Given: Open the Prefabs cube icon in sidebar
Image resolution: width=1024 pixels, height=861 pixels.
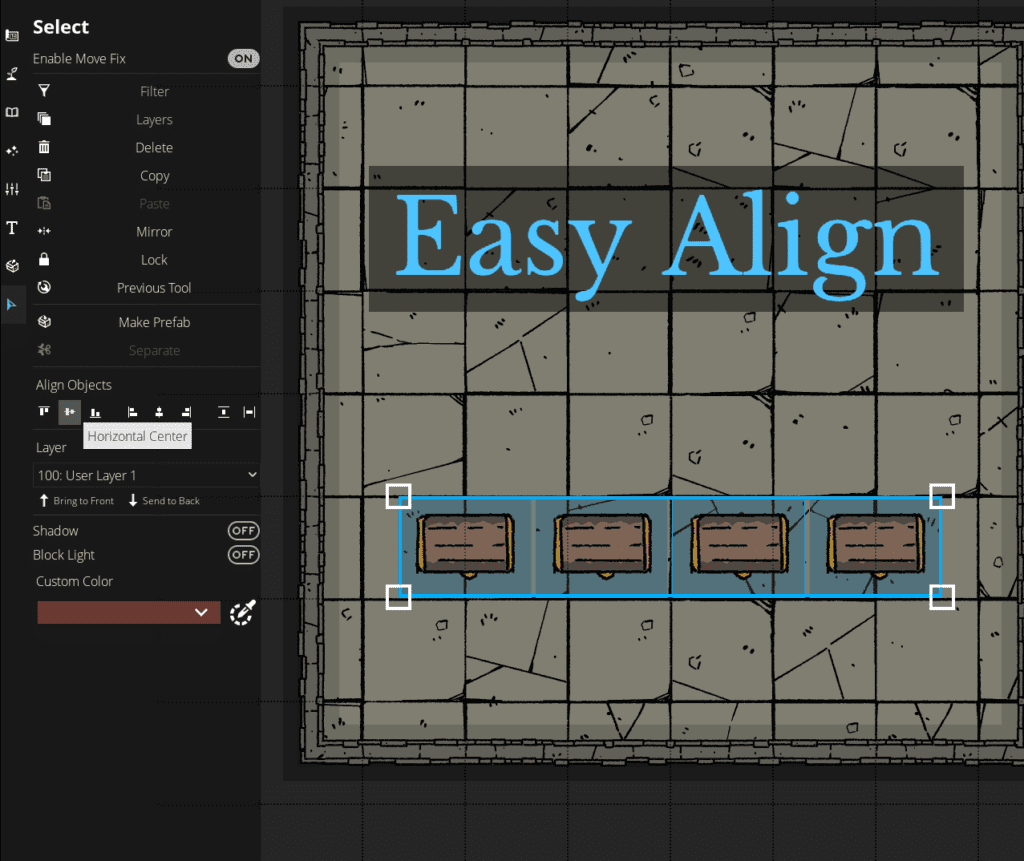Looking at the screenshot, I should click(x=12, y=266).
